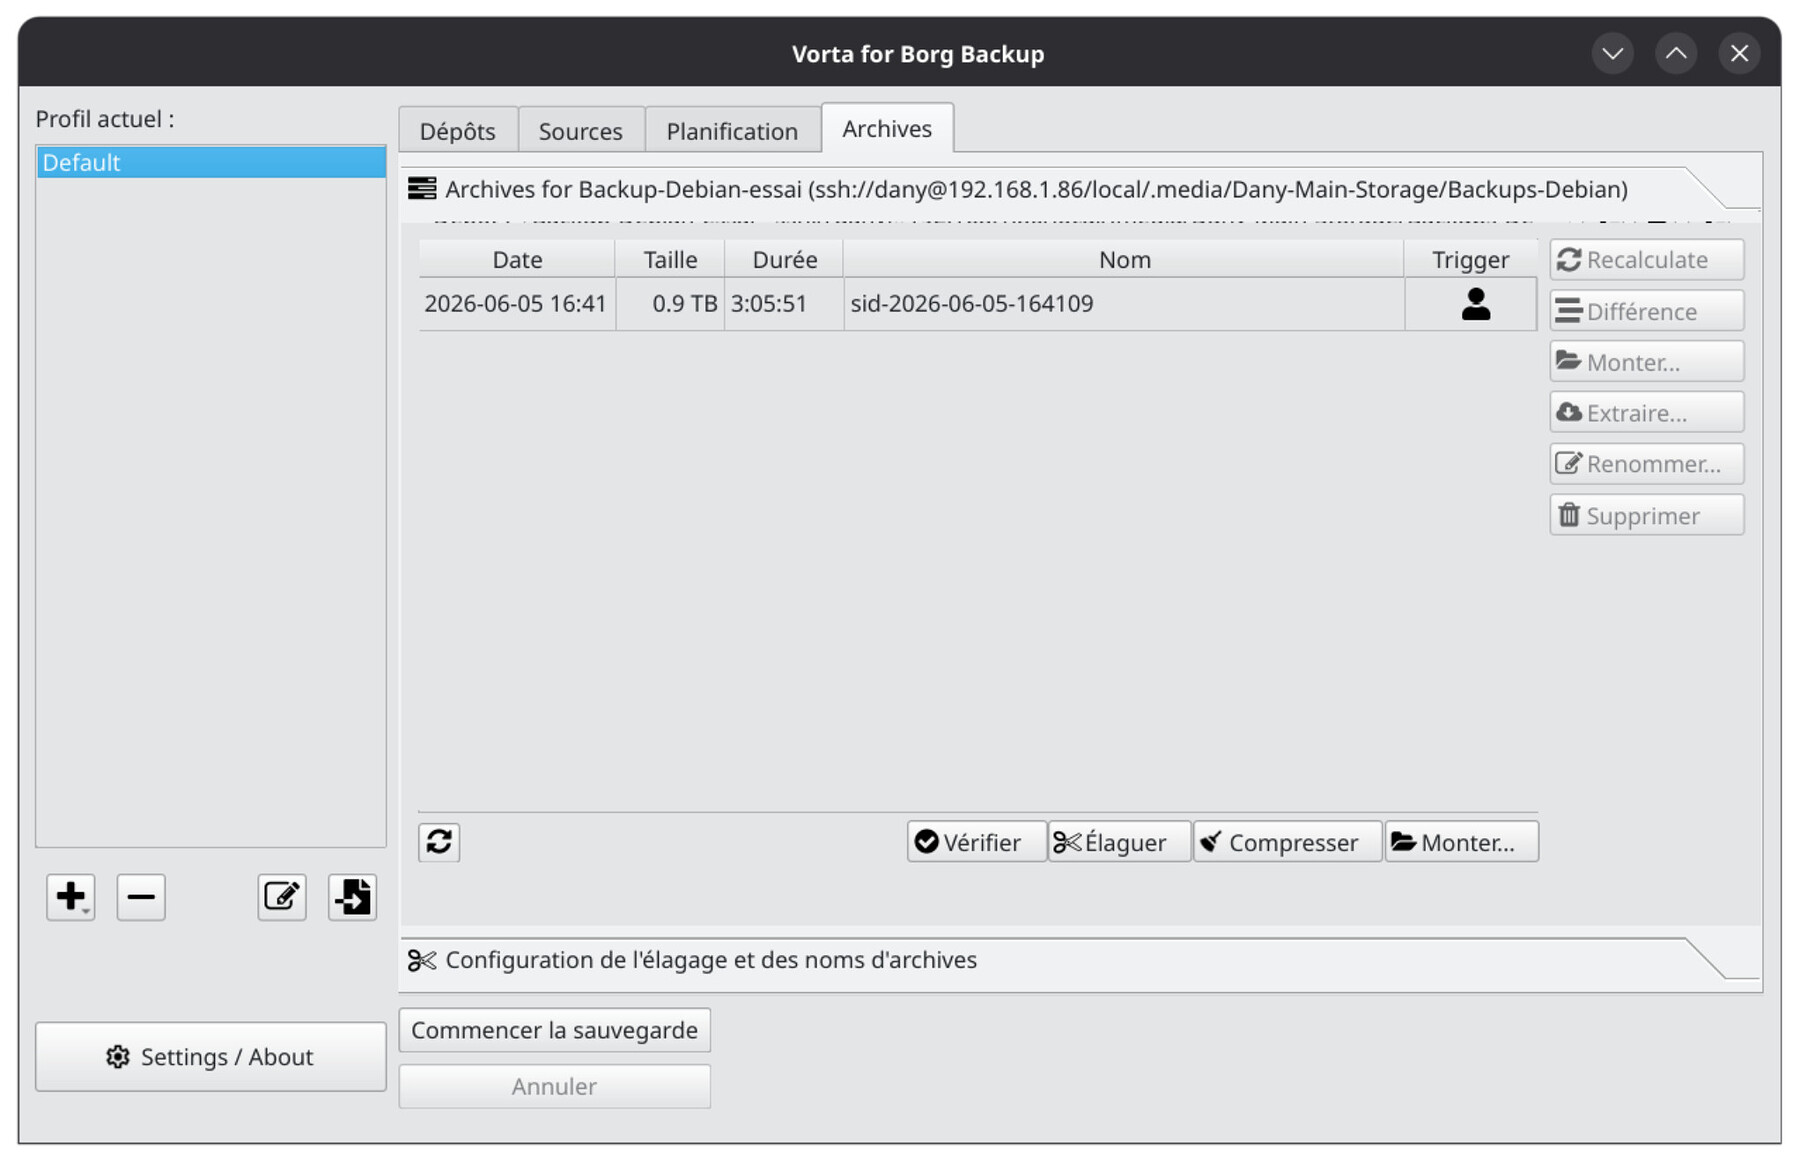Image resolution: width=1800 pixels, height=1162 pixels.
Task: Click the refresh archives icon button
Action: 439,842
